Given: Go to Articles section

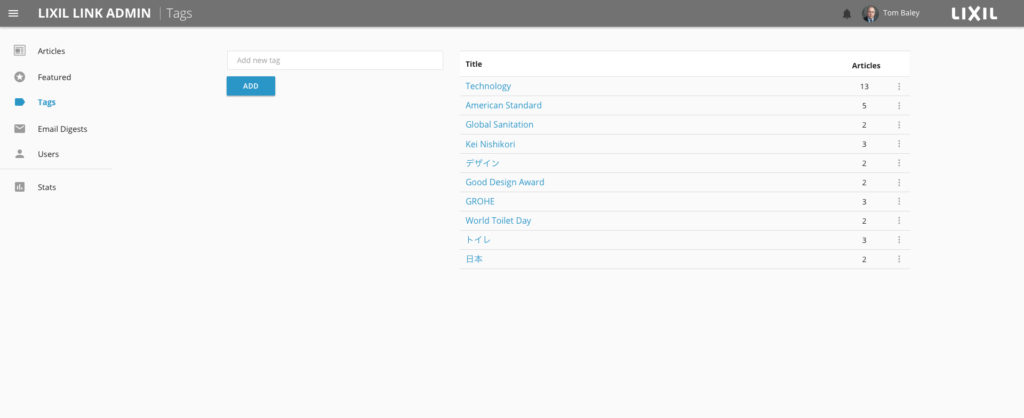Looking at the screenshot, I should point(51,51).
